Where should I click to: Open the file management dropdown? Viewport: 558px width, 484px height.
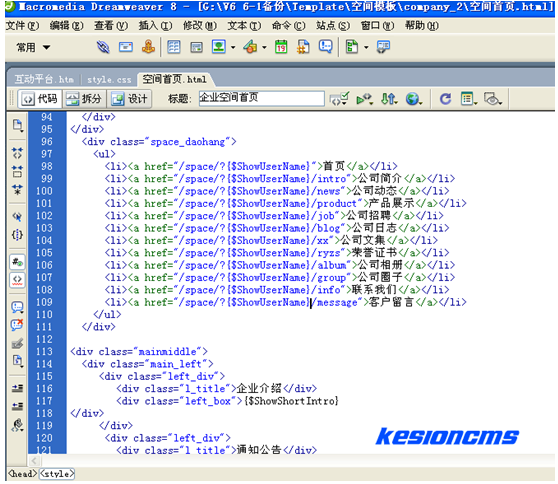coord(389,99)
